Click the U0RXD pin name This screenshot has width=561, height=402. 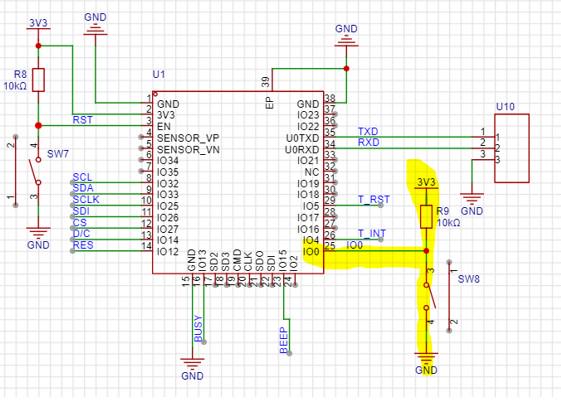click(302, 149)
